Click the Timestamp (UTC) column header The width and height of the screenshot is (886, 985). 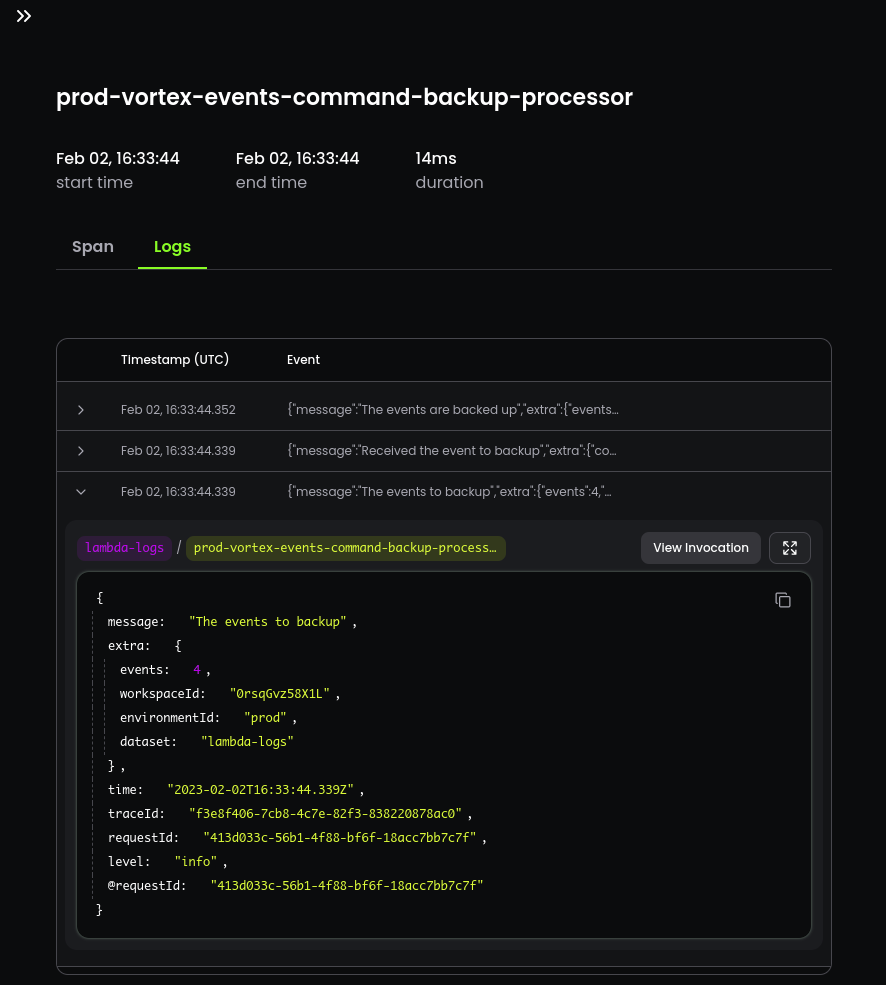pos(175,359)
